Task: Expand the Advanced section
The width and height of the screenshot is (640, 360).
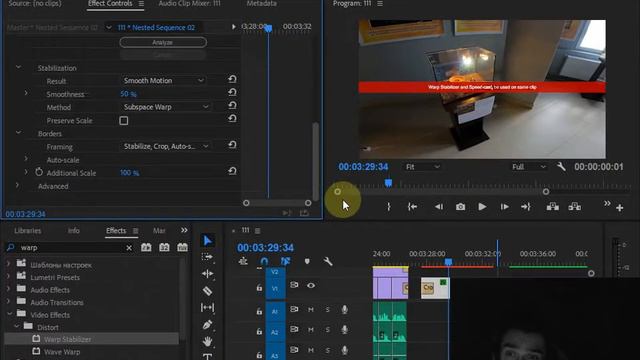Action: click(x=17, y=185)
